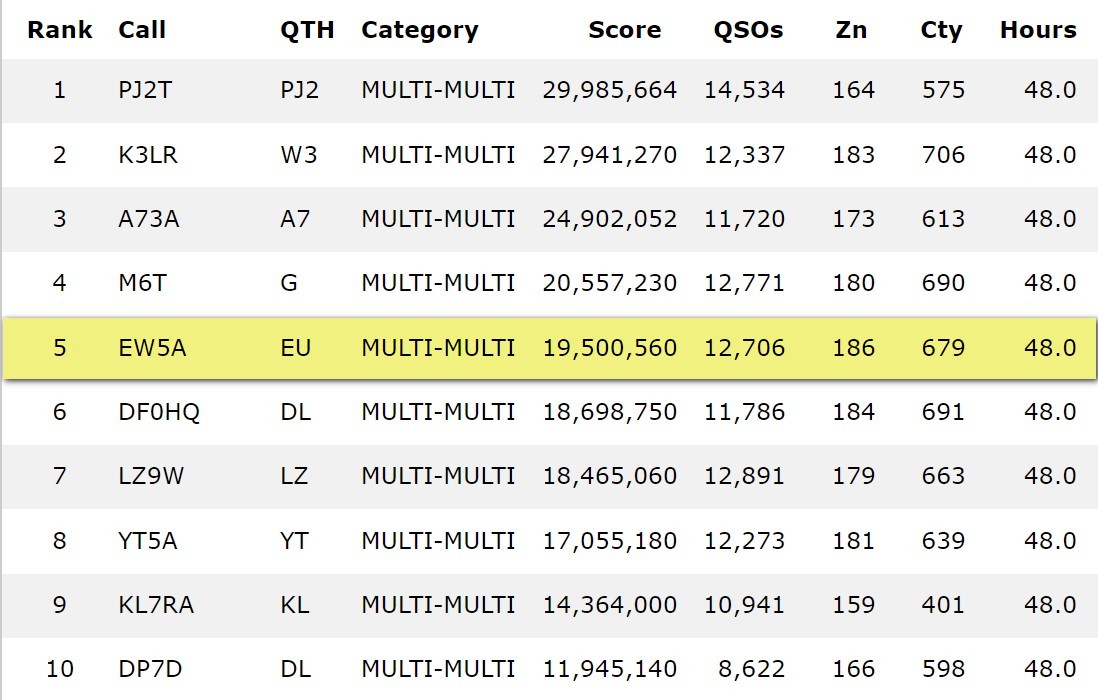Open the PJ2T callsign entry
Image resolution: width=1098 pixels, height=700 pixels.
point(144,91)
